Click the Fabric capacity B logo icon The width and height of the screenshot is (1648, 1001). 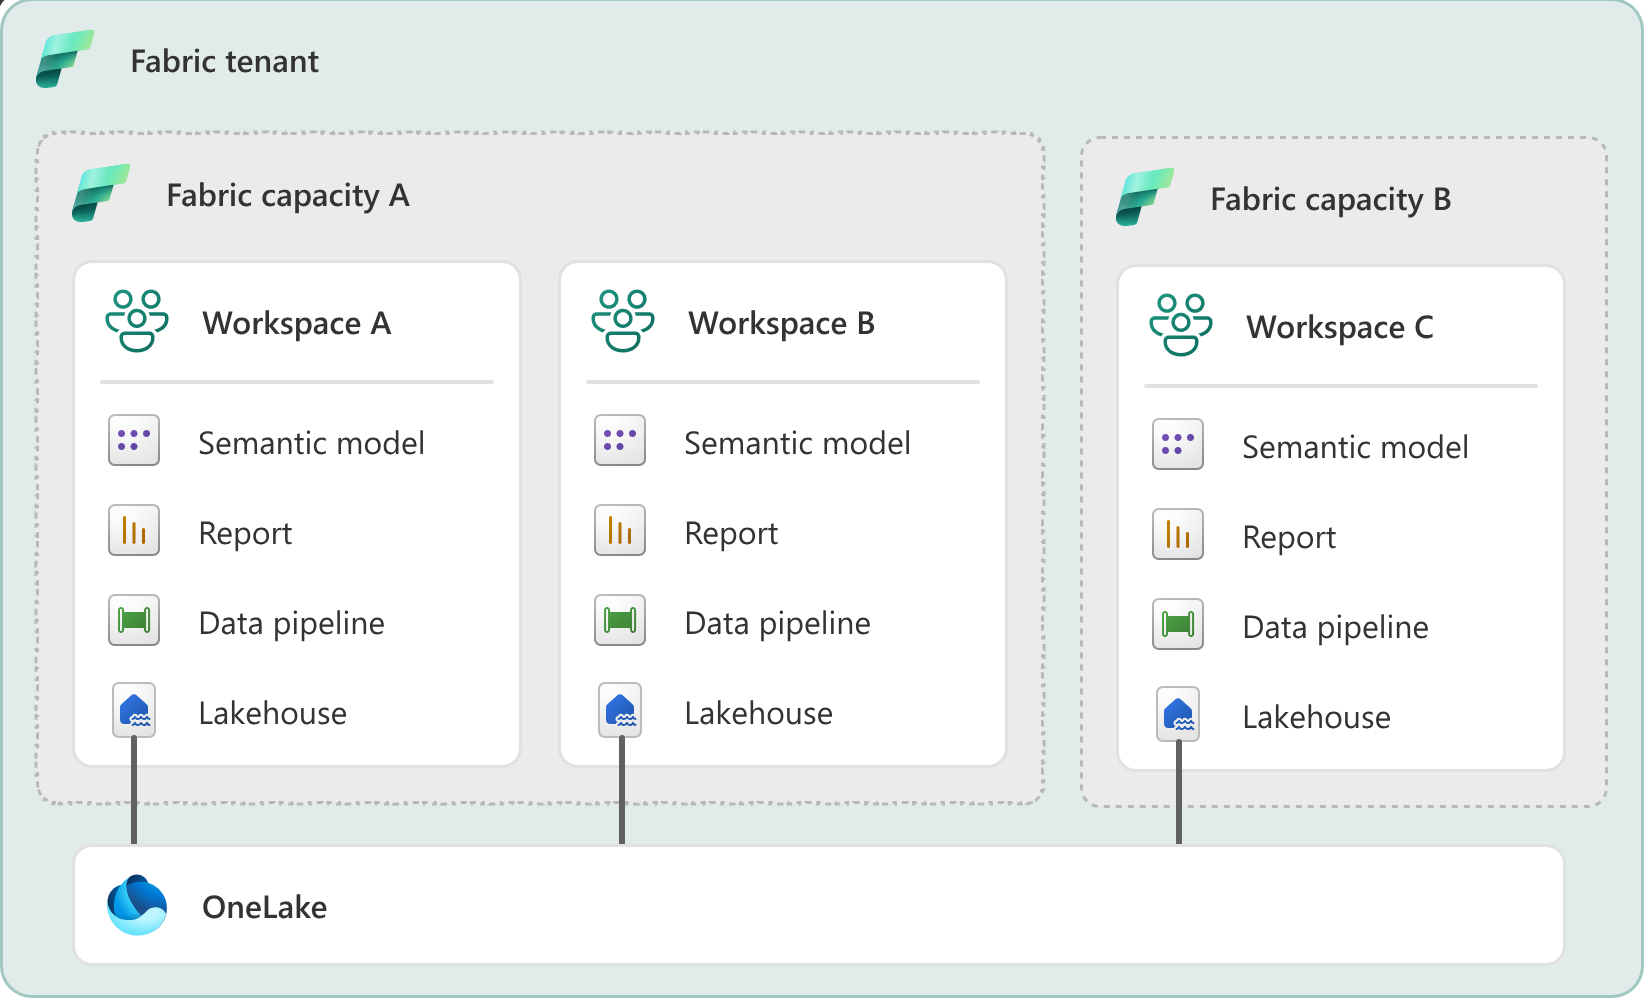tap(1145, 197)
